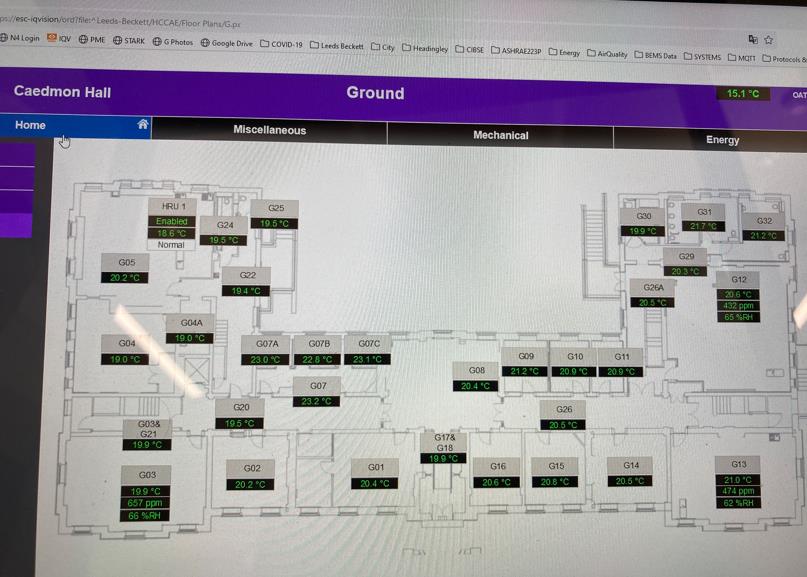
Task: Open the PME bookmark
Action: (x=92, y=40)
